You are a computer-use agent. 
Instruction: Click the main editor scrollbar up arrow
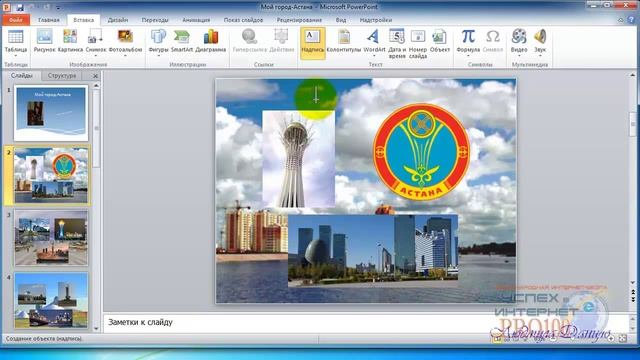[x=633, y=76]
